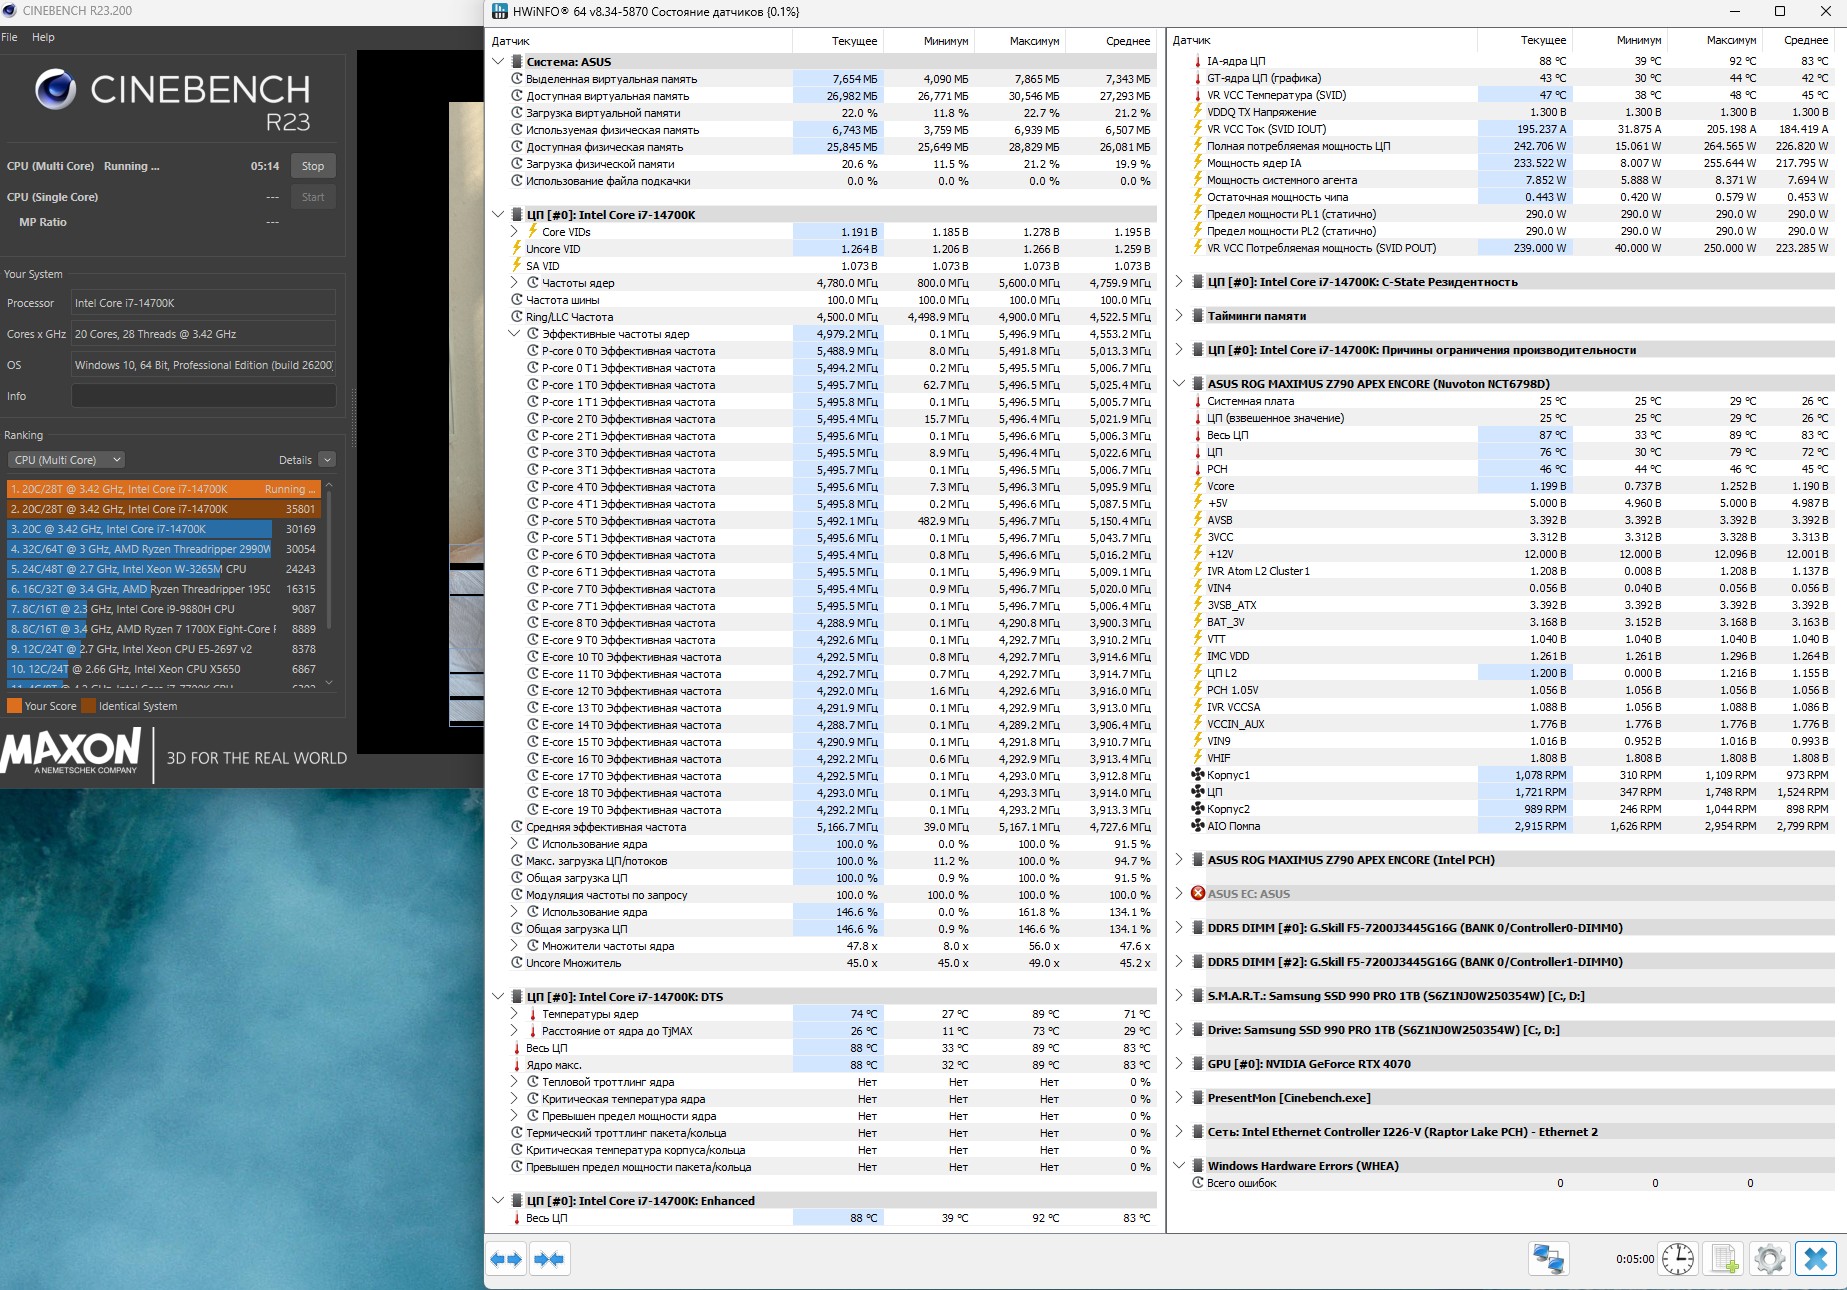The width and height of the screenshot is (1847, 1290).
Task: Click the Start button for Single Core
Action: click(x=313, y=197)
